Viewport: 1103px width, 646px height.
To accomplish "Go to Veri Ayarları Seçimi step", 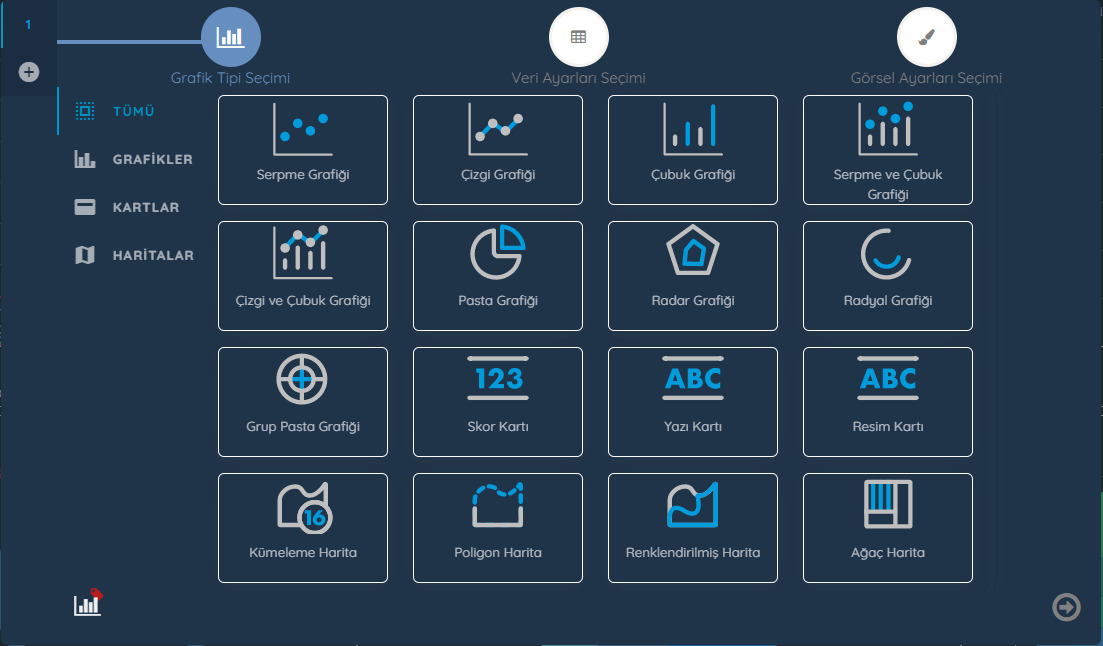I will point(578,37).
